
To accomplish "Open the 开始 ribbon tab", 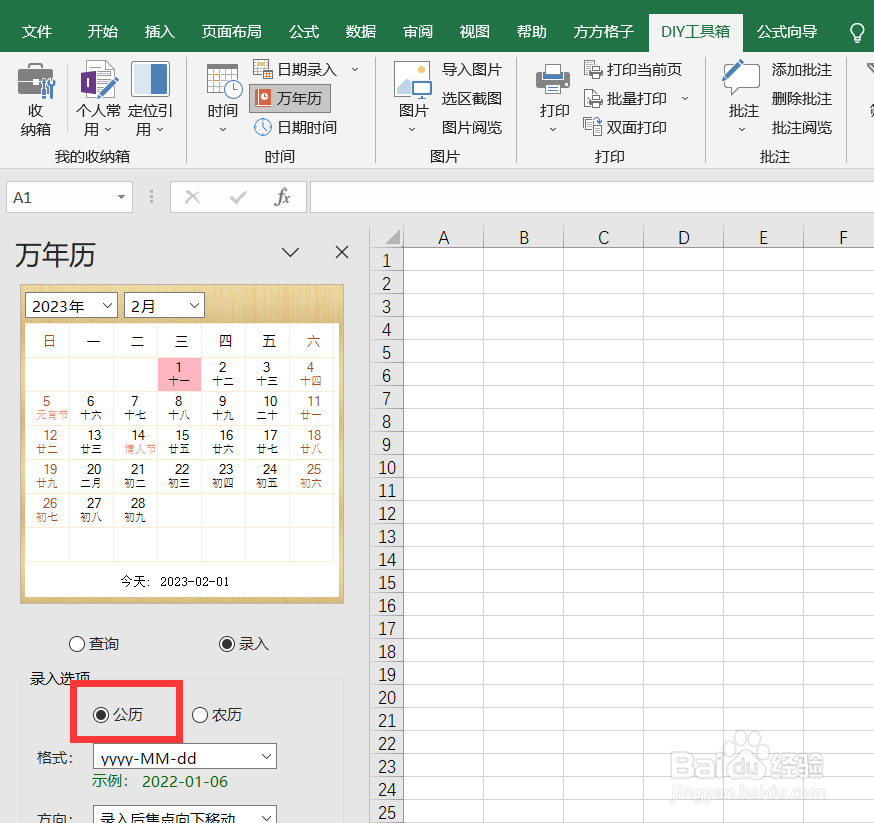I will (x=102, y=31).
